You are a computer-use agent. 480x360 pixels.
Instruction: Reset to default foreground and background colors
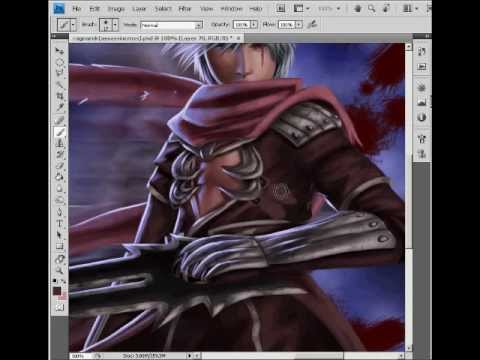click(55, 281)
